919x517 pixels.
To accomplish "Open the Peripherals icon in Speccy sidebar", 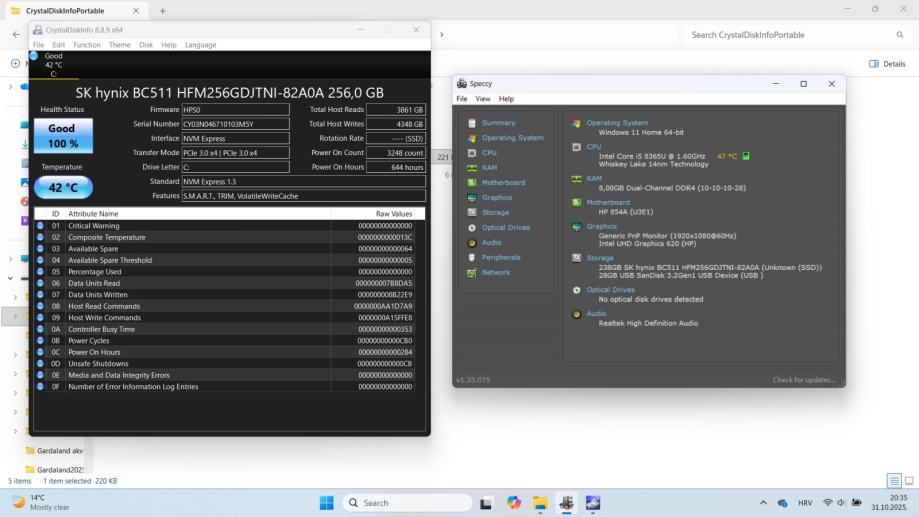I will pos(472,258).
